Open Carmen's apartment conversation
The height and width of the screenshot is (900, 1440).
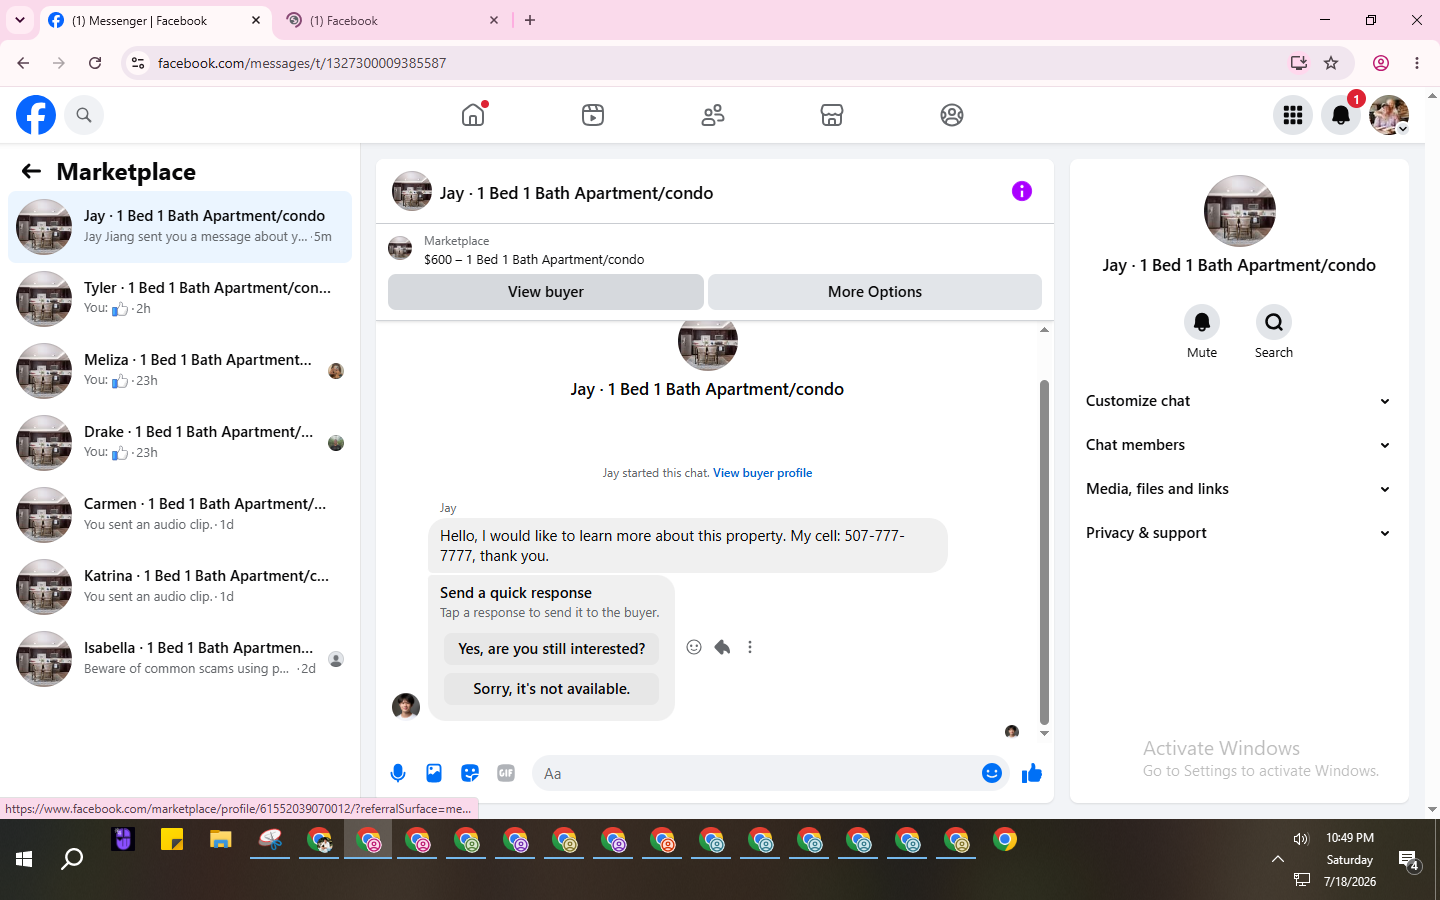[180, 515]
